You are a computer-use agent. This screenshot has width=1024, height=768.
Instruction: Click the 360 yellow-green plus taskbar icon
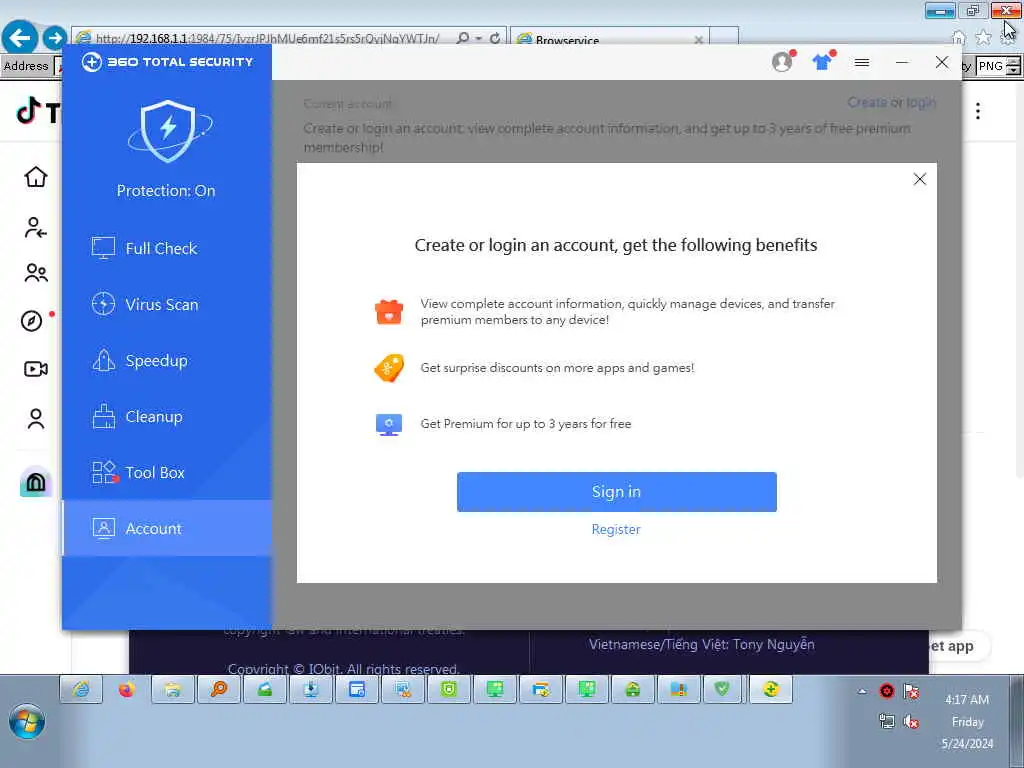[x=771, y=689]
